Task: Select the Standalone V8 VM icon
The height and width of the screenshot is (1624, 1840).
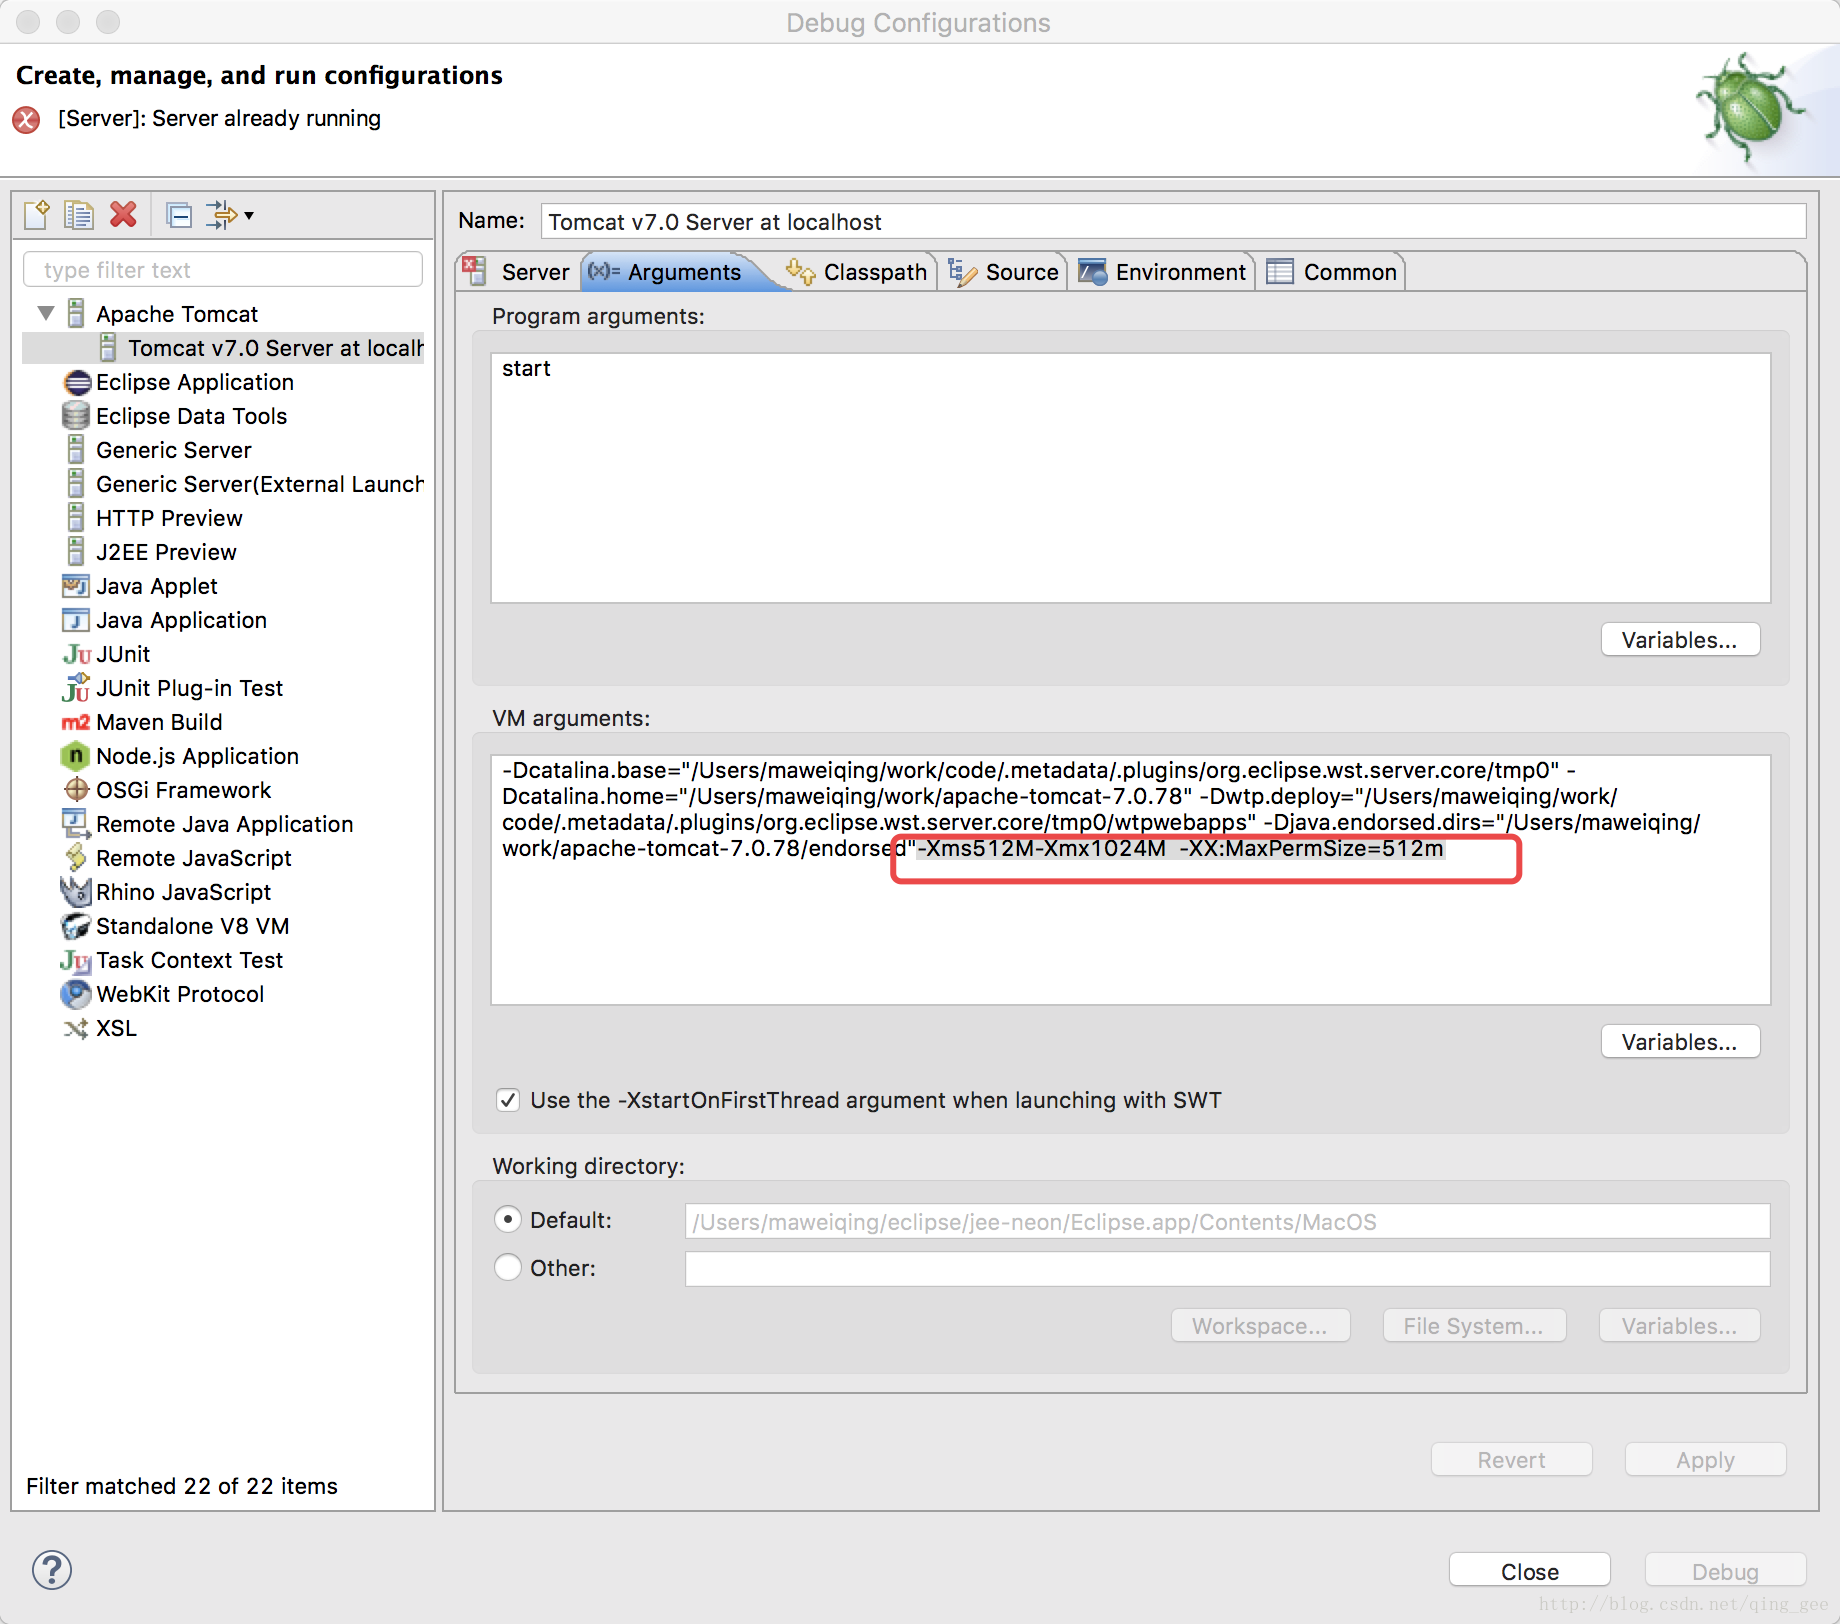Action: (x=76, y=926)
